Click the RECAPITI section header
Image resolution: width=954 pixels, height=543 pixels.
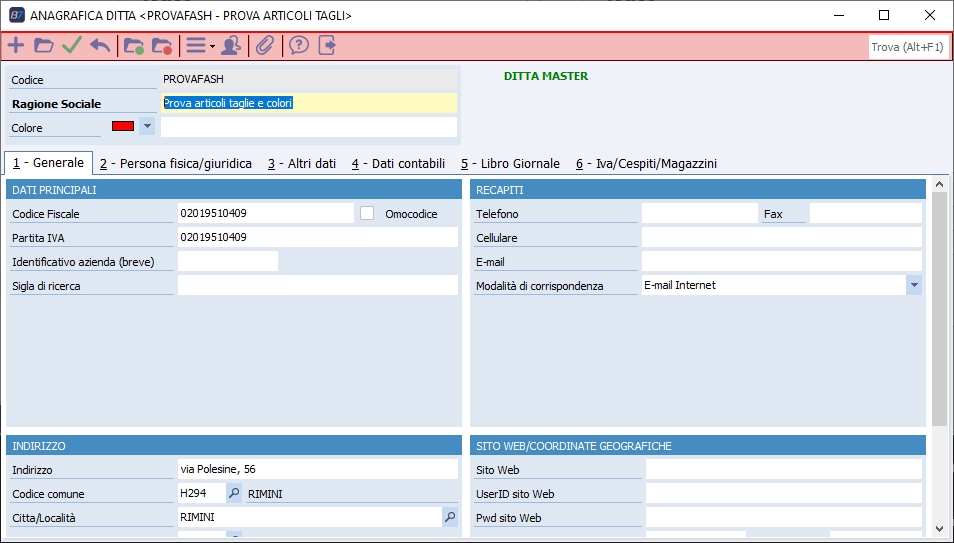[x=698, y=190]
